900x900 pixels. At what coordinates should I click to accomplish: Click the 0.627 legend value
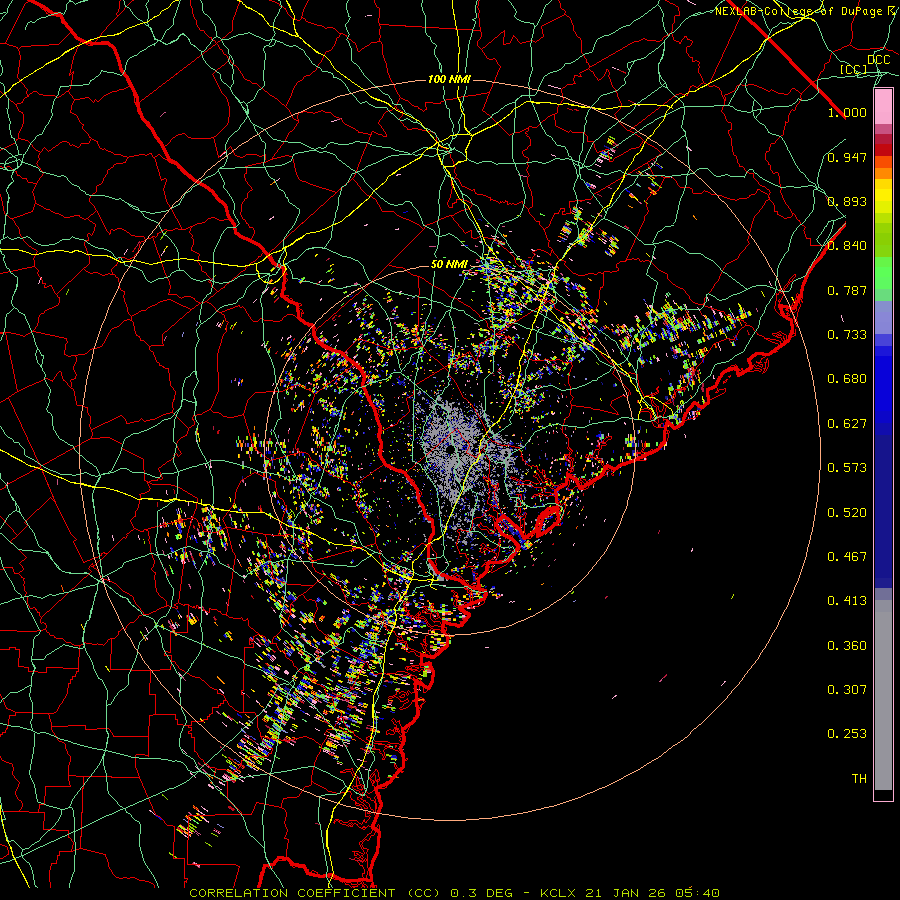(847, 424)
